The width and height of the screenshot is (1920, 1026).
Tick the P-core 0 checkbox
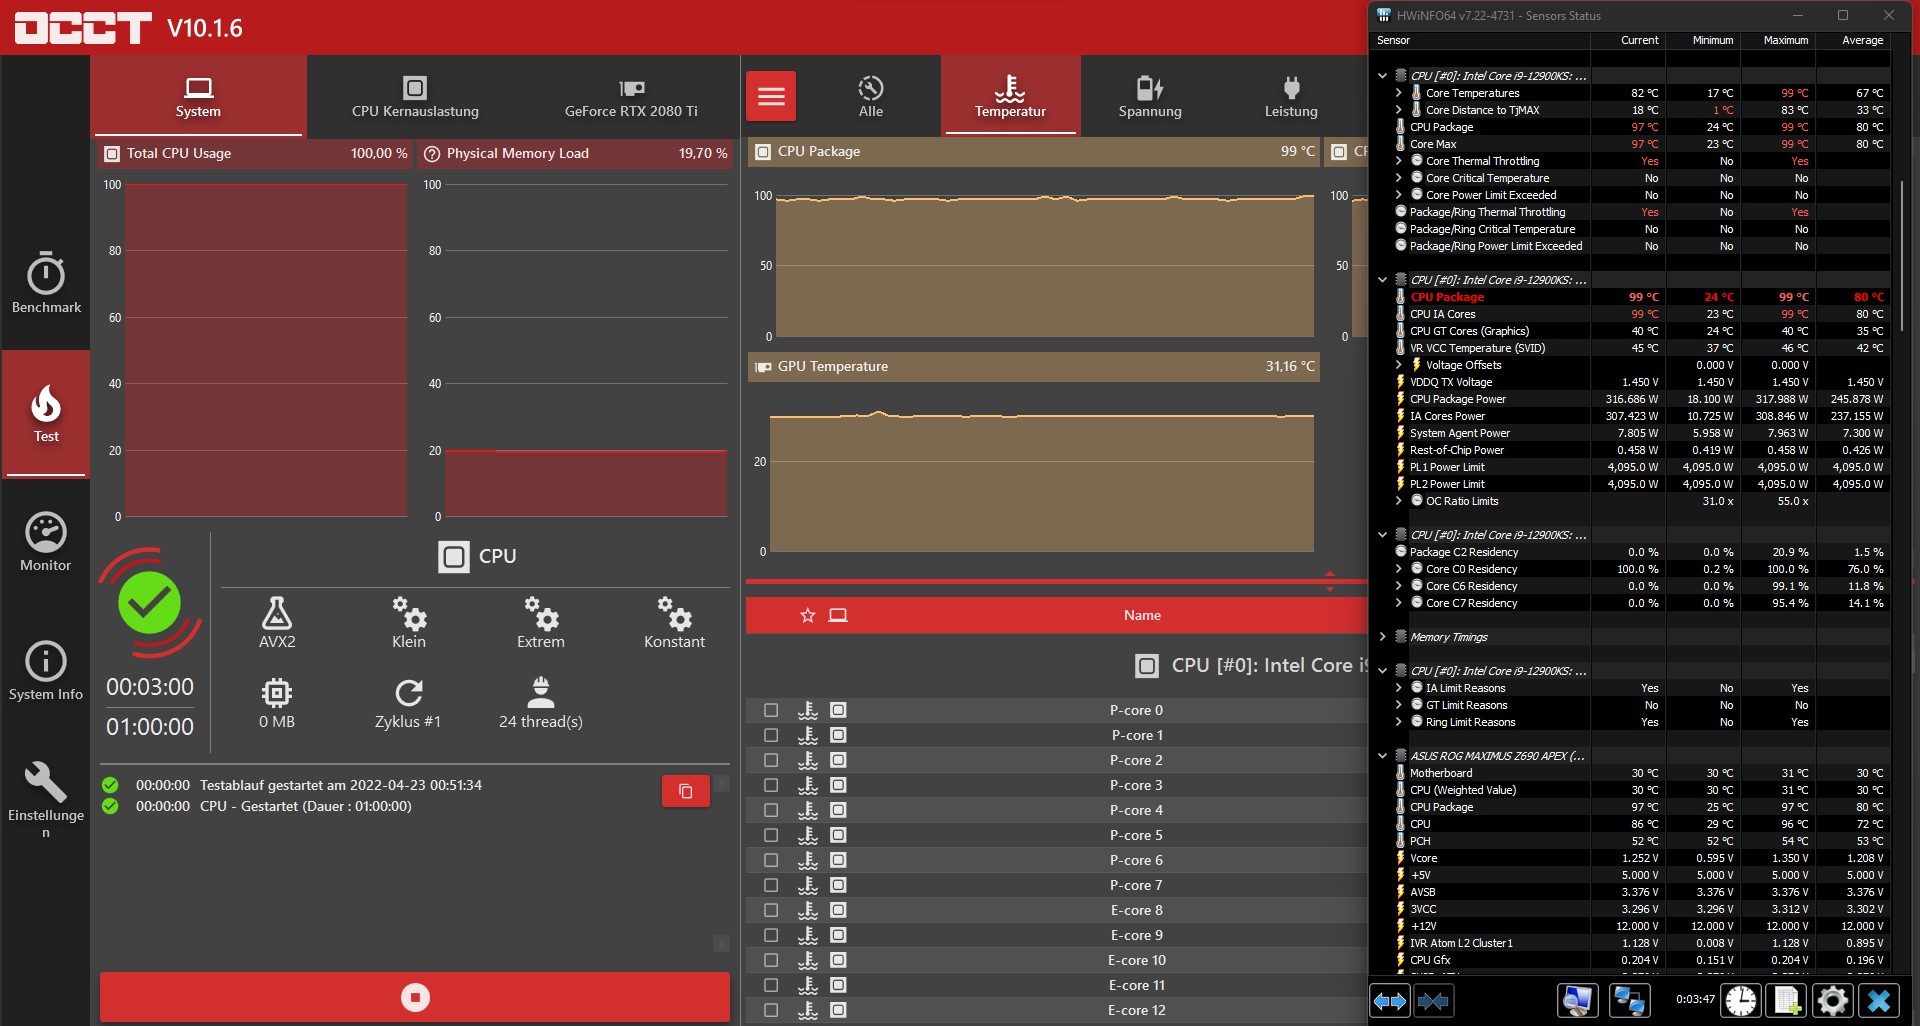[771, 710]
